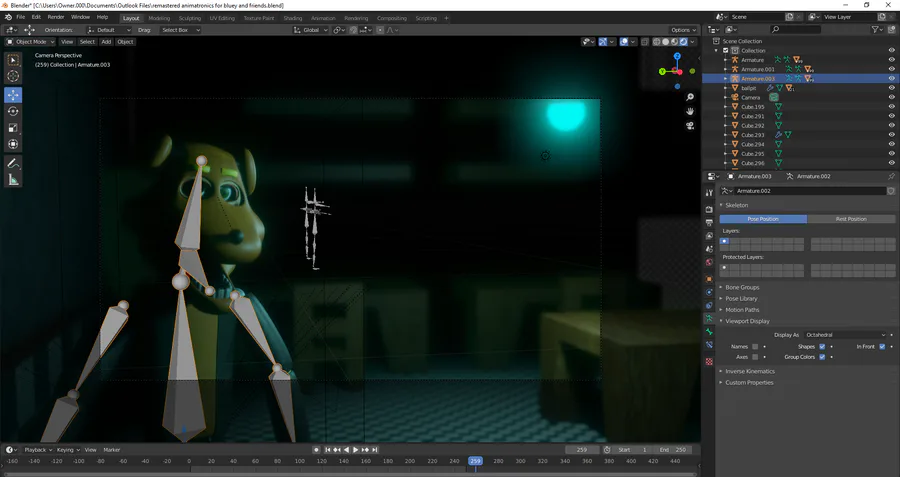Click the Play animation button
The height and width of the screenshot is (477, 900).
tap(355, 450)
